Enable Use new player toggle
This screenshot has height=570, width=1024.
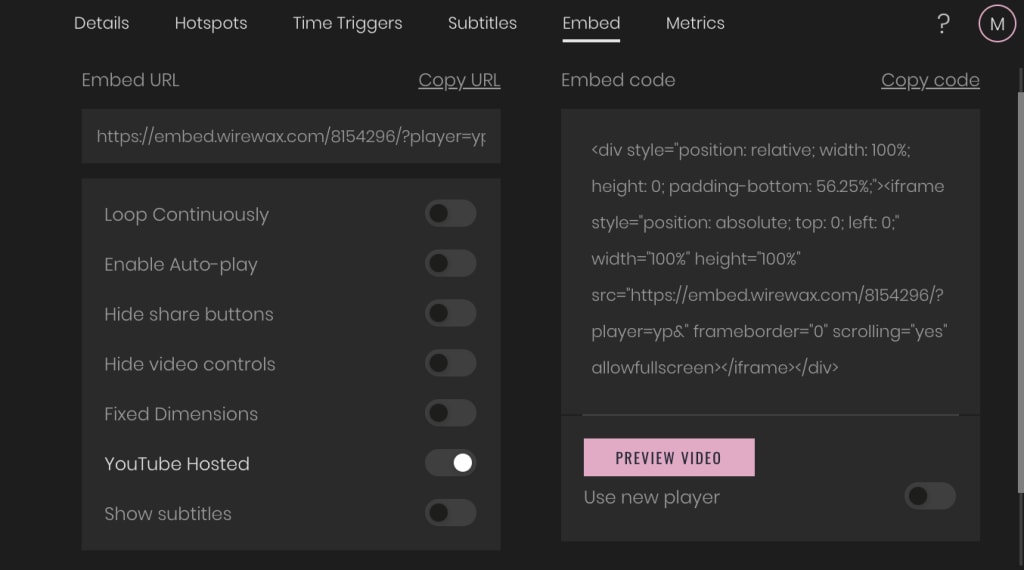point(930,496)
